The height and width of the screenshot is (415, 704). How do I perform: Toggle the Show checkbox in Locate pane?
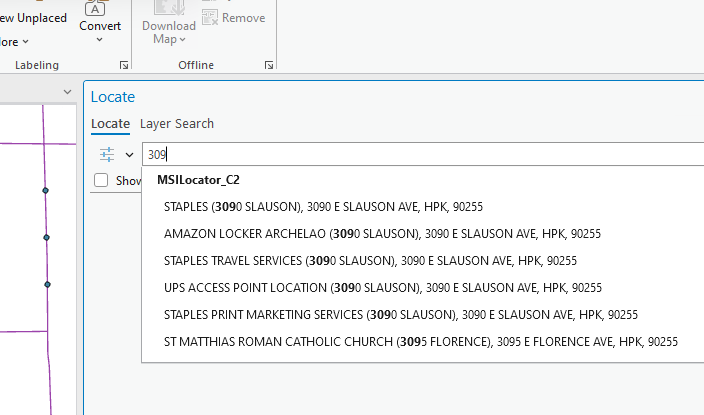(101, 180)
